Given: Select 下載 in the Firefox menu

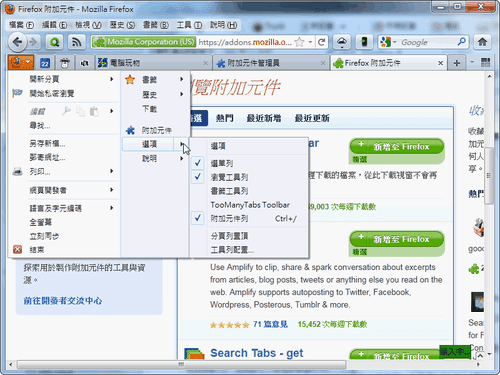Looking at the screenshot, I should click(155, 109).
